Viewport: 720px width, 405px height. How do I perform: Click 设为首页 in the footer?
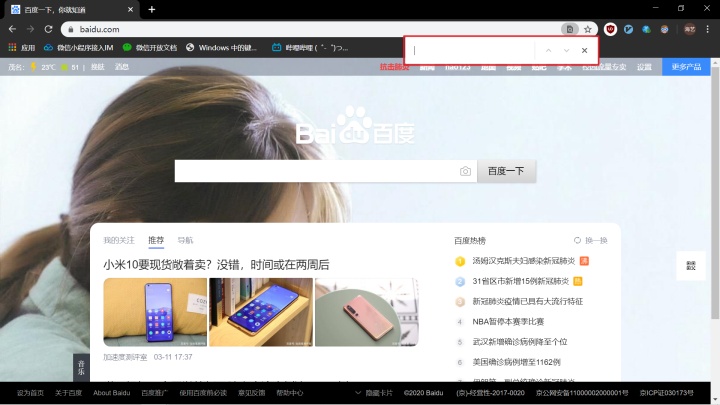[30, 393]
